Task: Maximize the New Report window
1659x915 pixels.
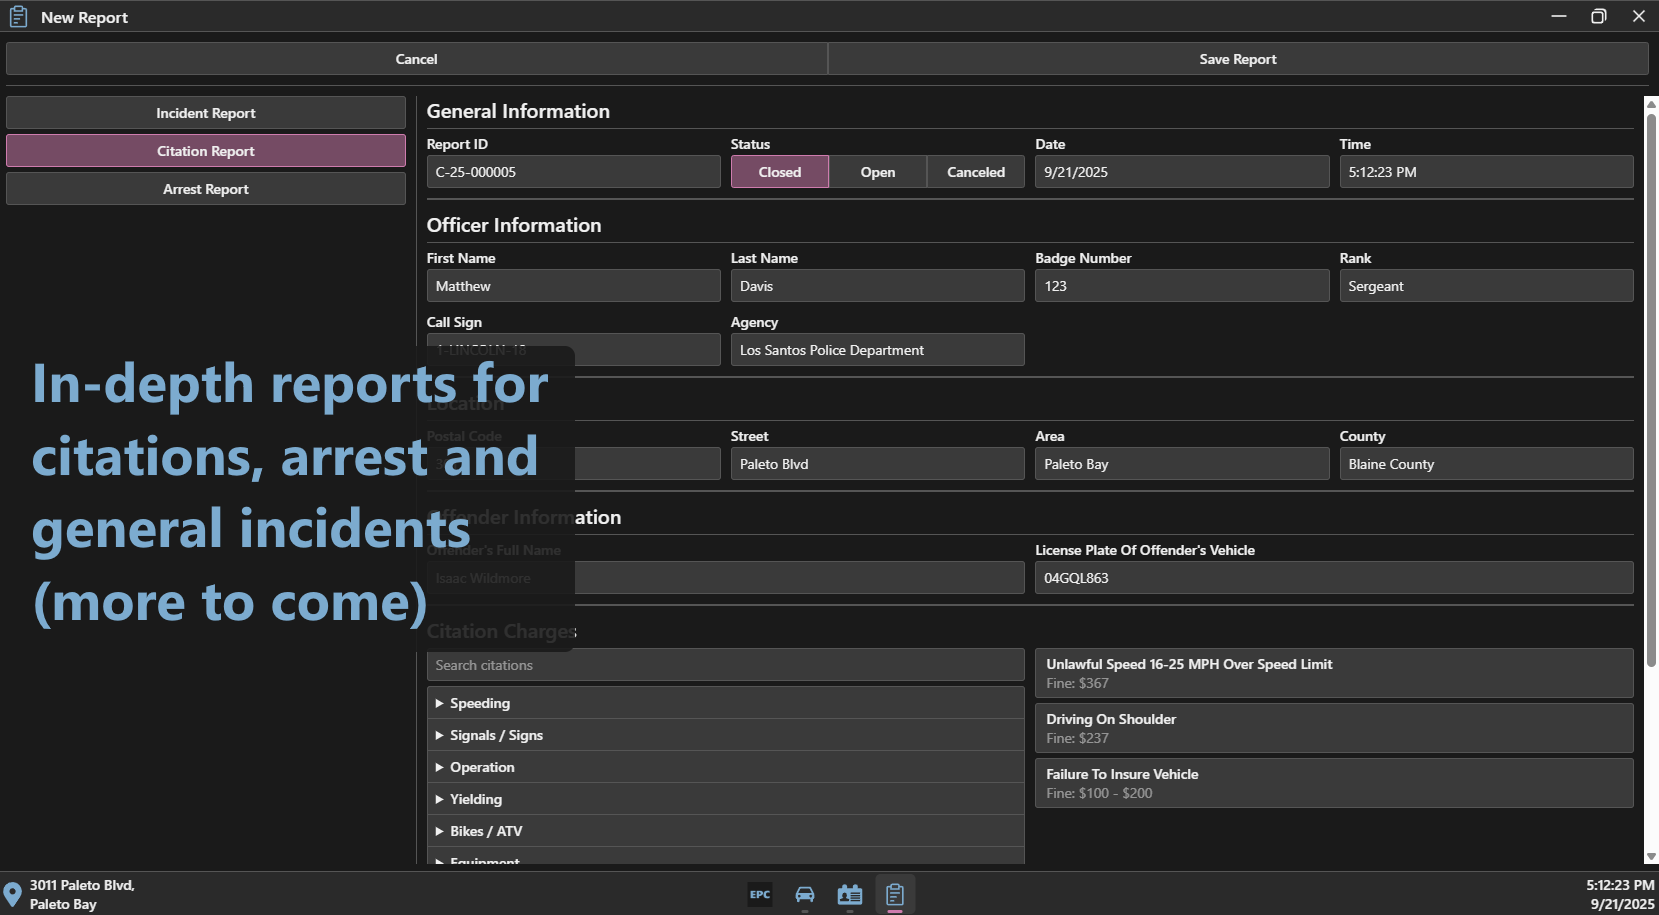Action: click(1598, 16)
